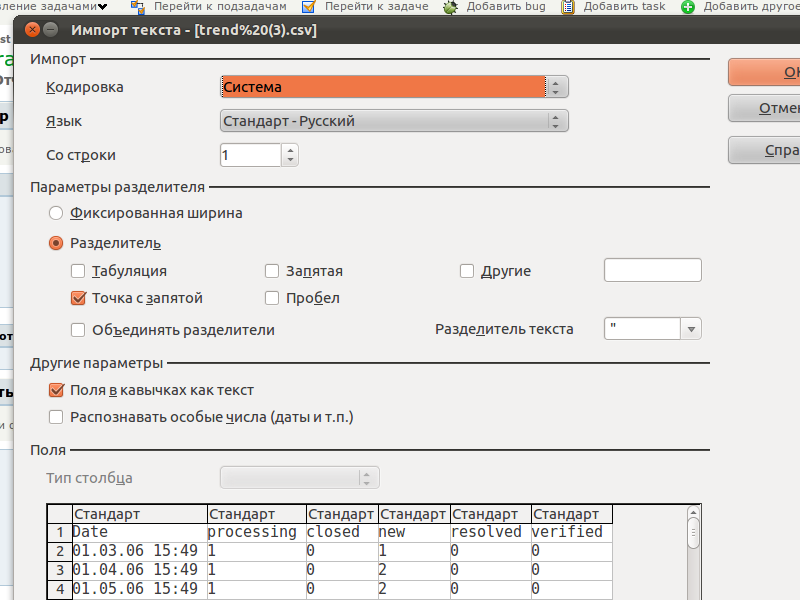Open the Разделитель текста combo box arrow
The width and height of the screenshot is (800, 600).
tap(690, 329)
